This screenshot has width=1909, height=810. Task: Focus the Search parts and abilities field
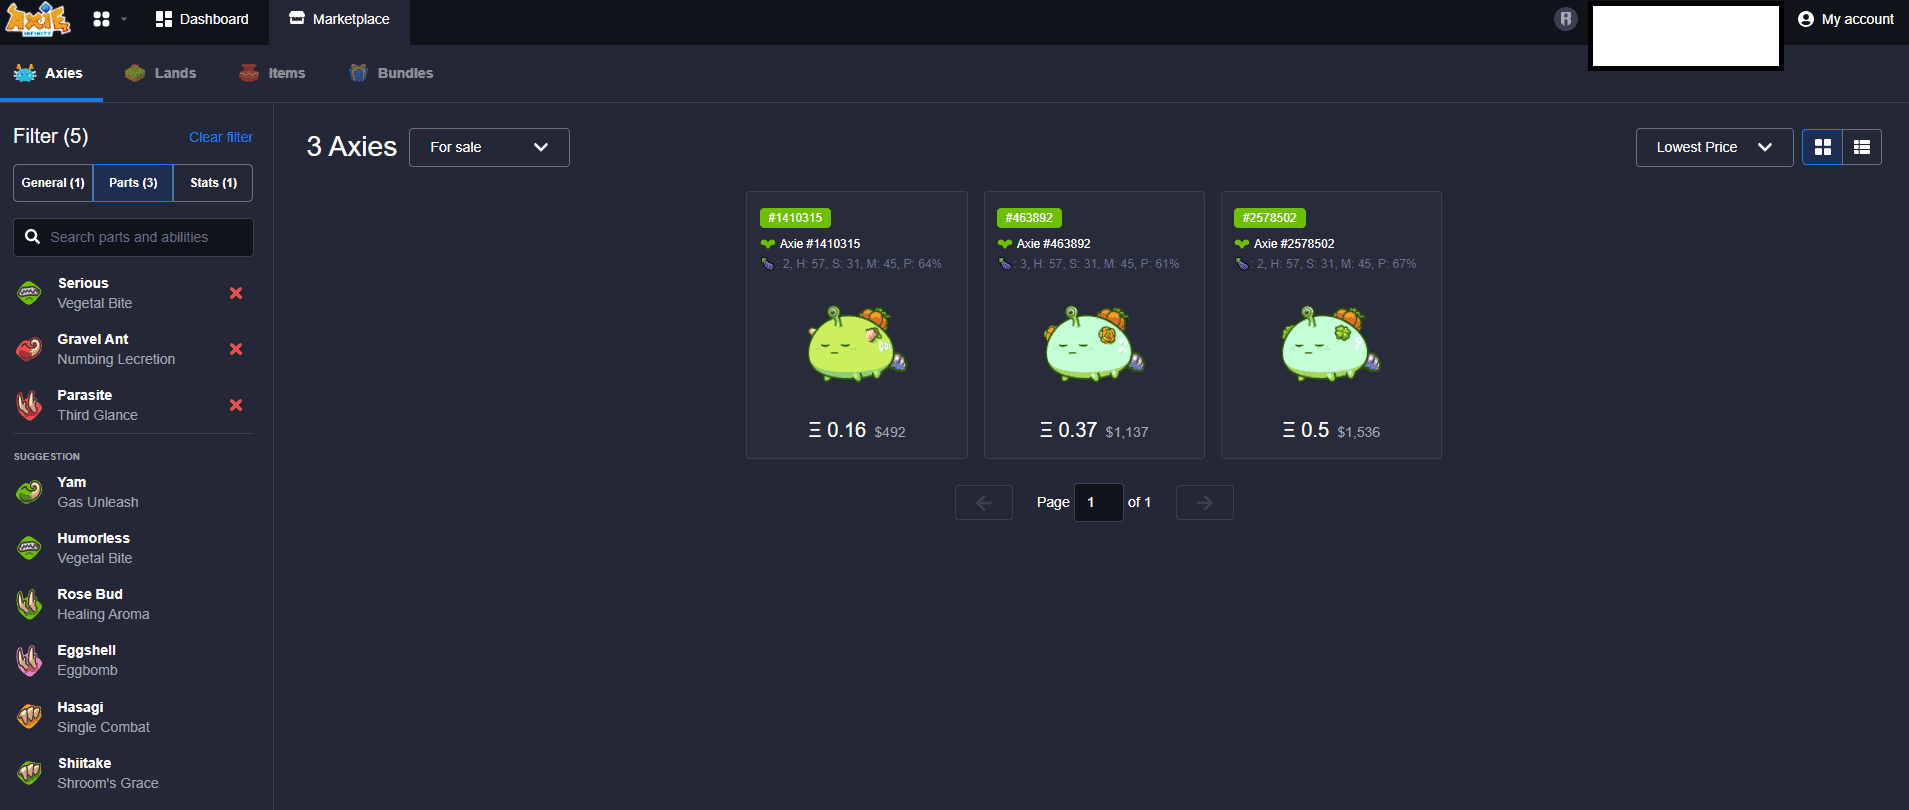tap(133, 237)
